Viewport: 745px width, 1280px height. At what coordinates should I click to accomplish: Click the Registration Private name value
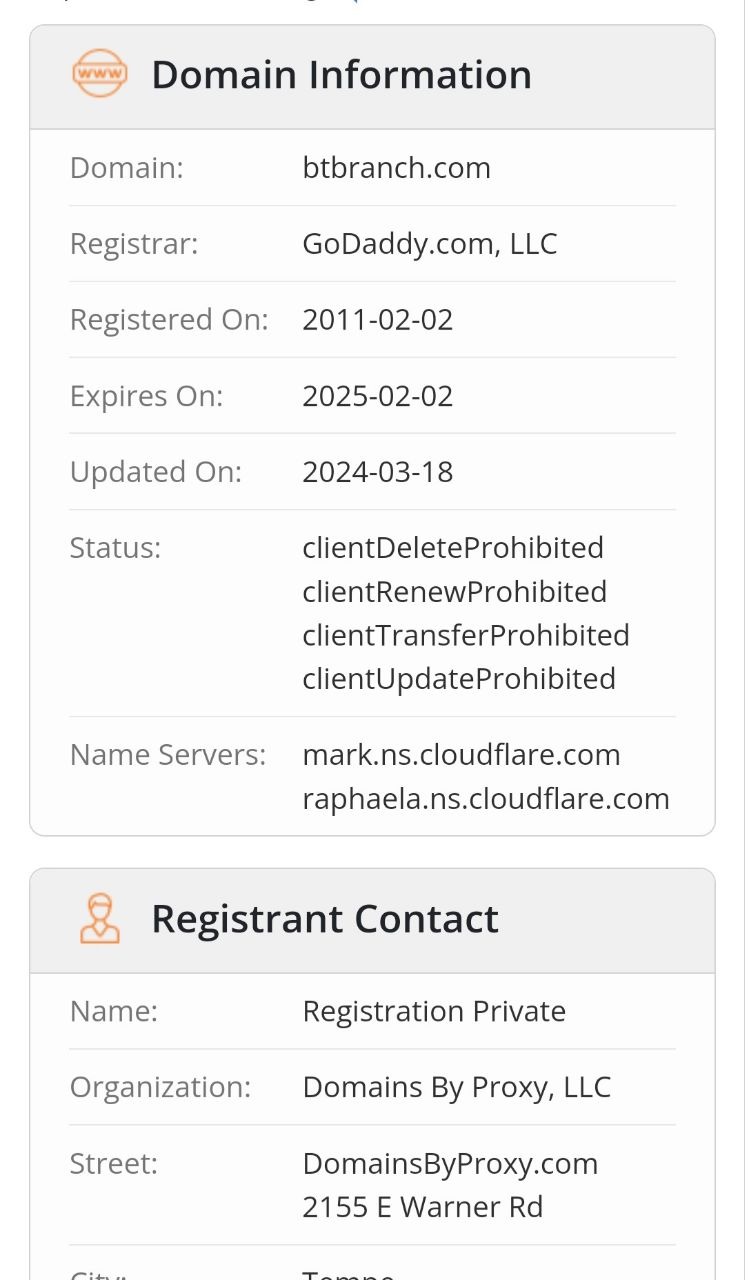click(434, 1012)
